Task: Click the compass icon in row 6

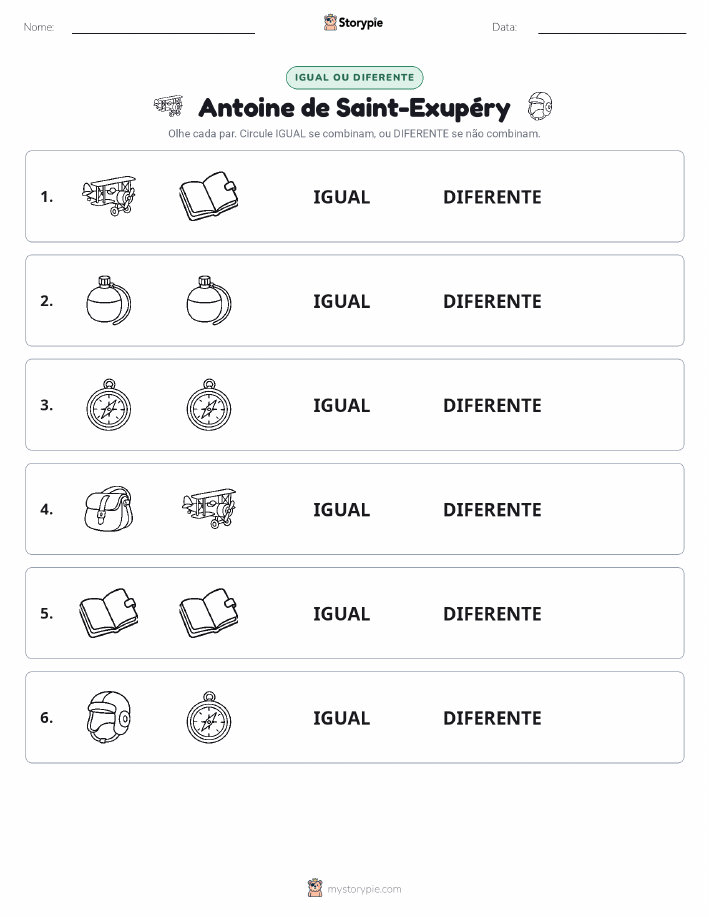Action: coord(209,717)
